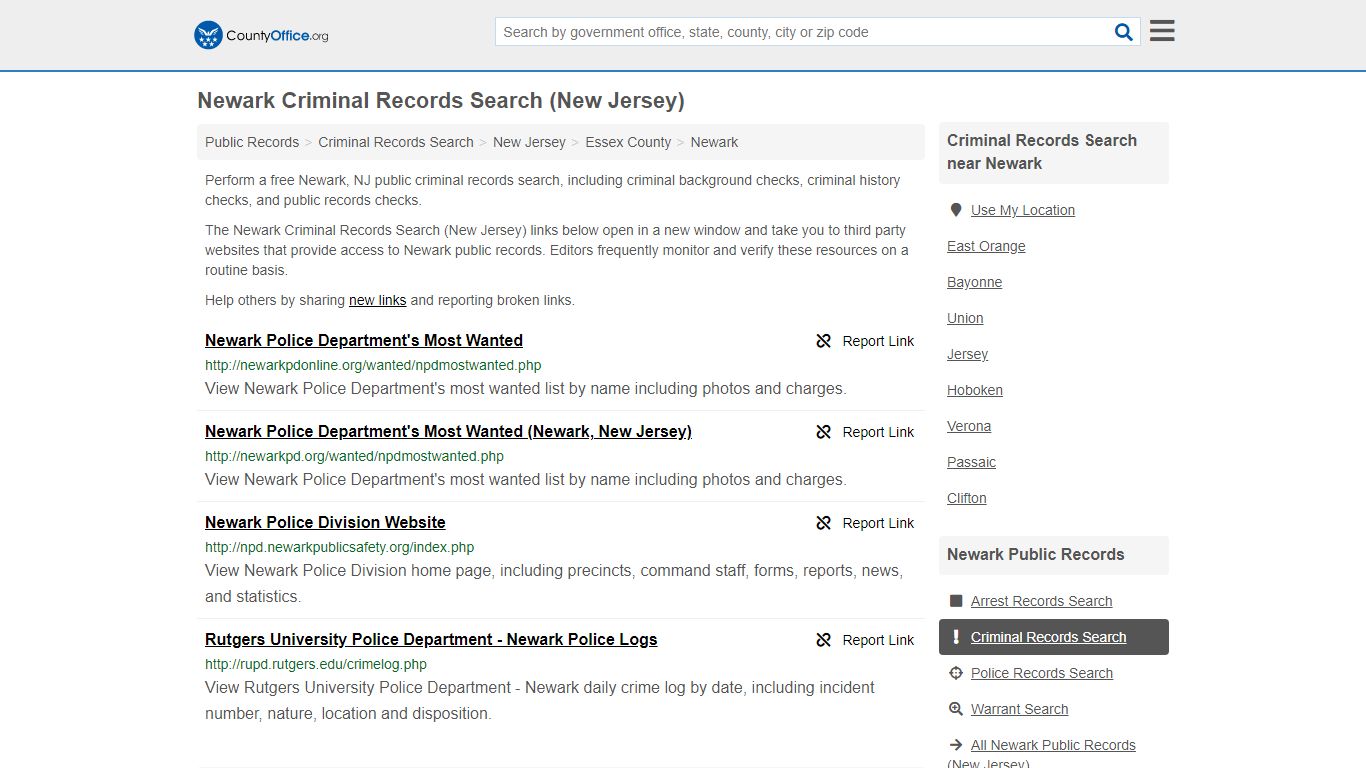The width and height of the screenshot is (1366, 768).
Task: Select Verona nearby city
Action: point(969,426)
